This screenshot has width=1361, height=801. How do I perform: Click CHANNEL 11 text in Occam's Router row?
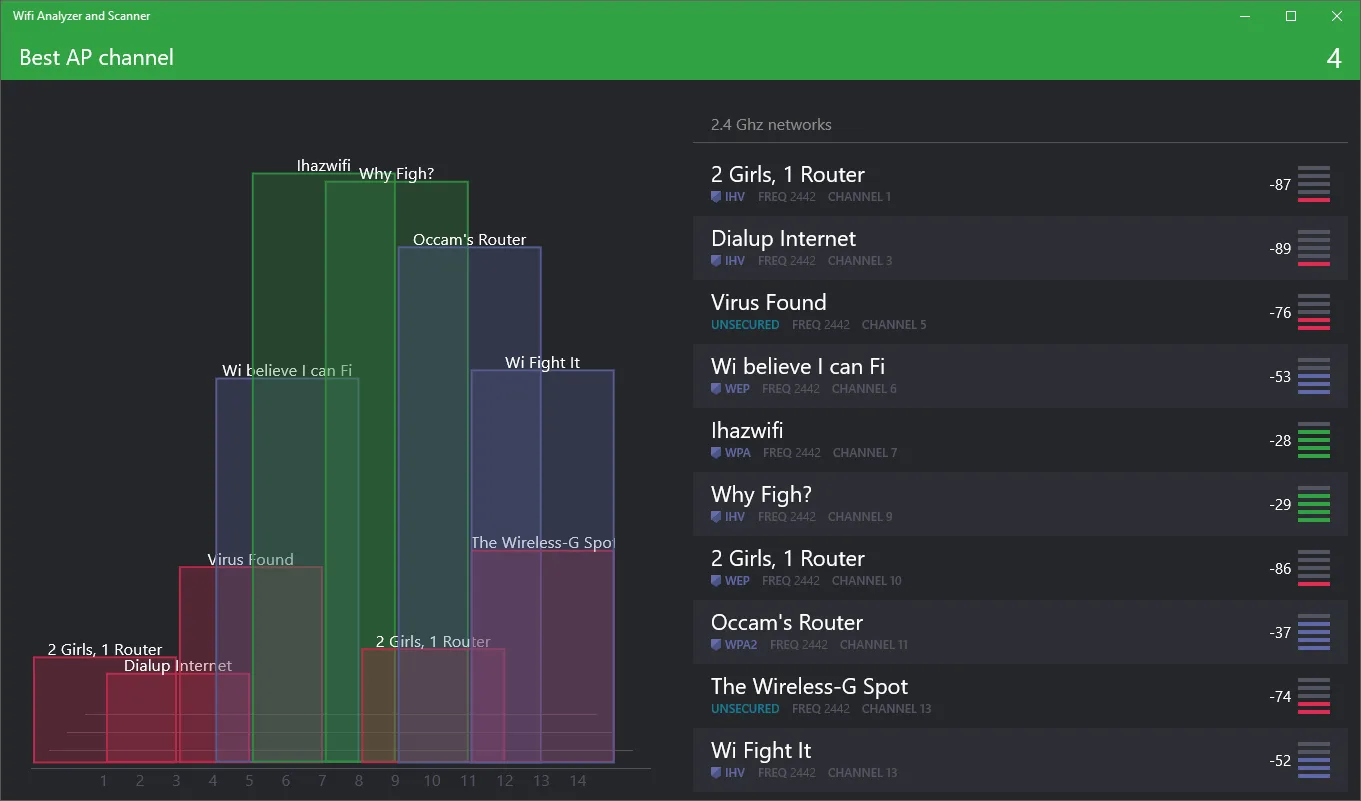click(x=874, y=645)
